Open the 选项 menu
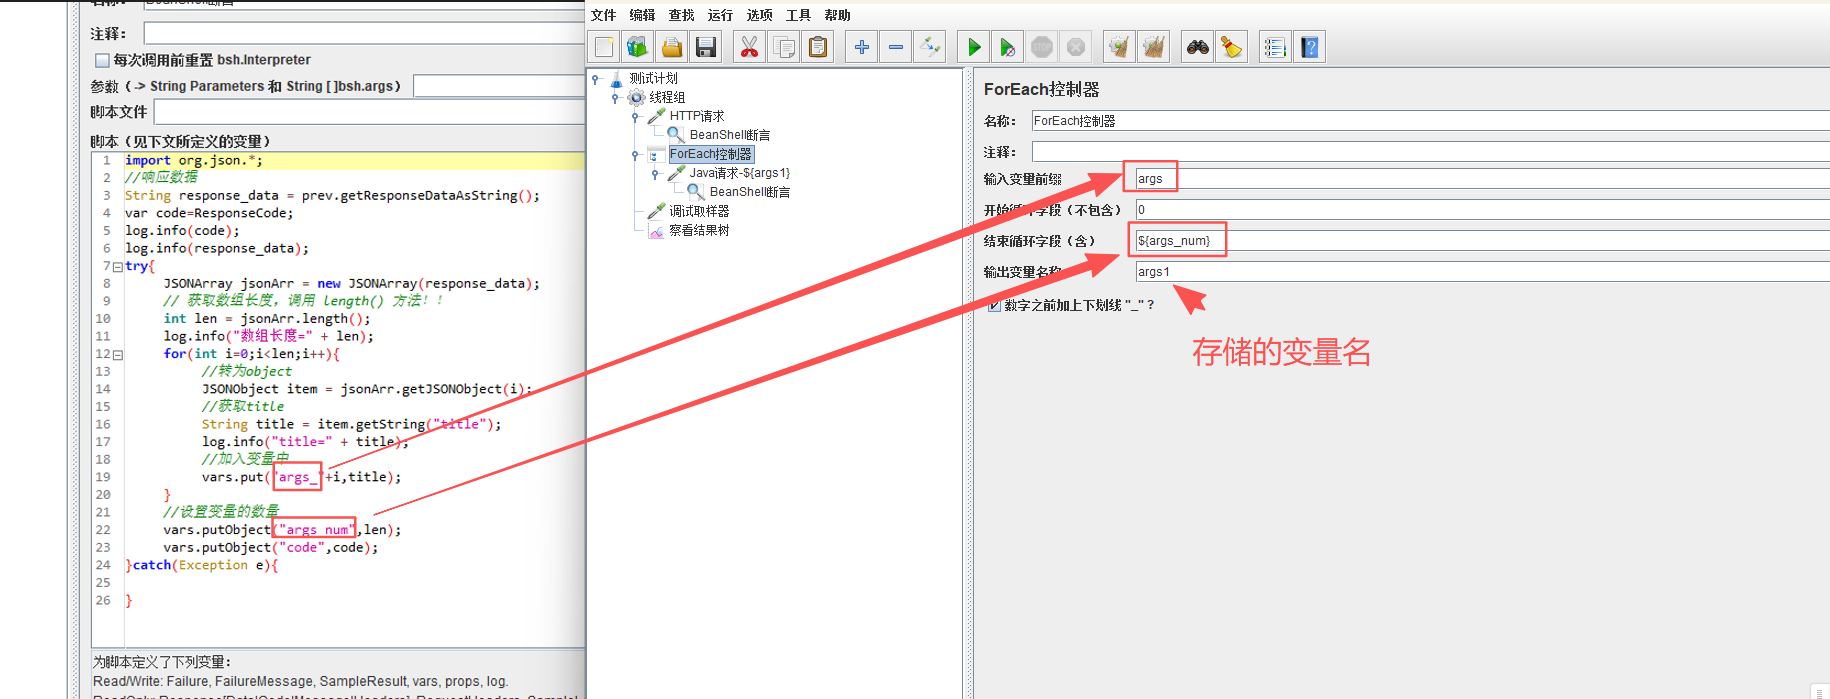This screenshot has width=1830, height=699. tap(759, 15)
